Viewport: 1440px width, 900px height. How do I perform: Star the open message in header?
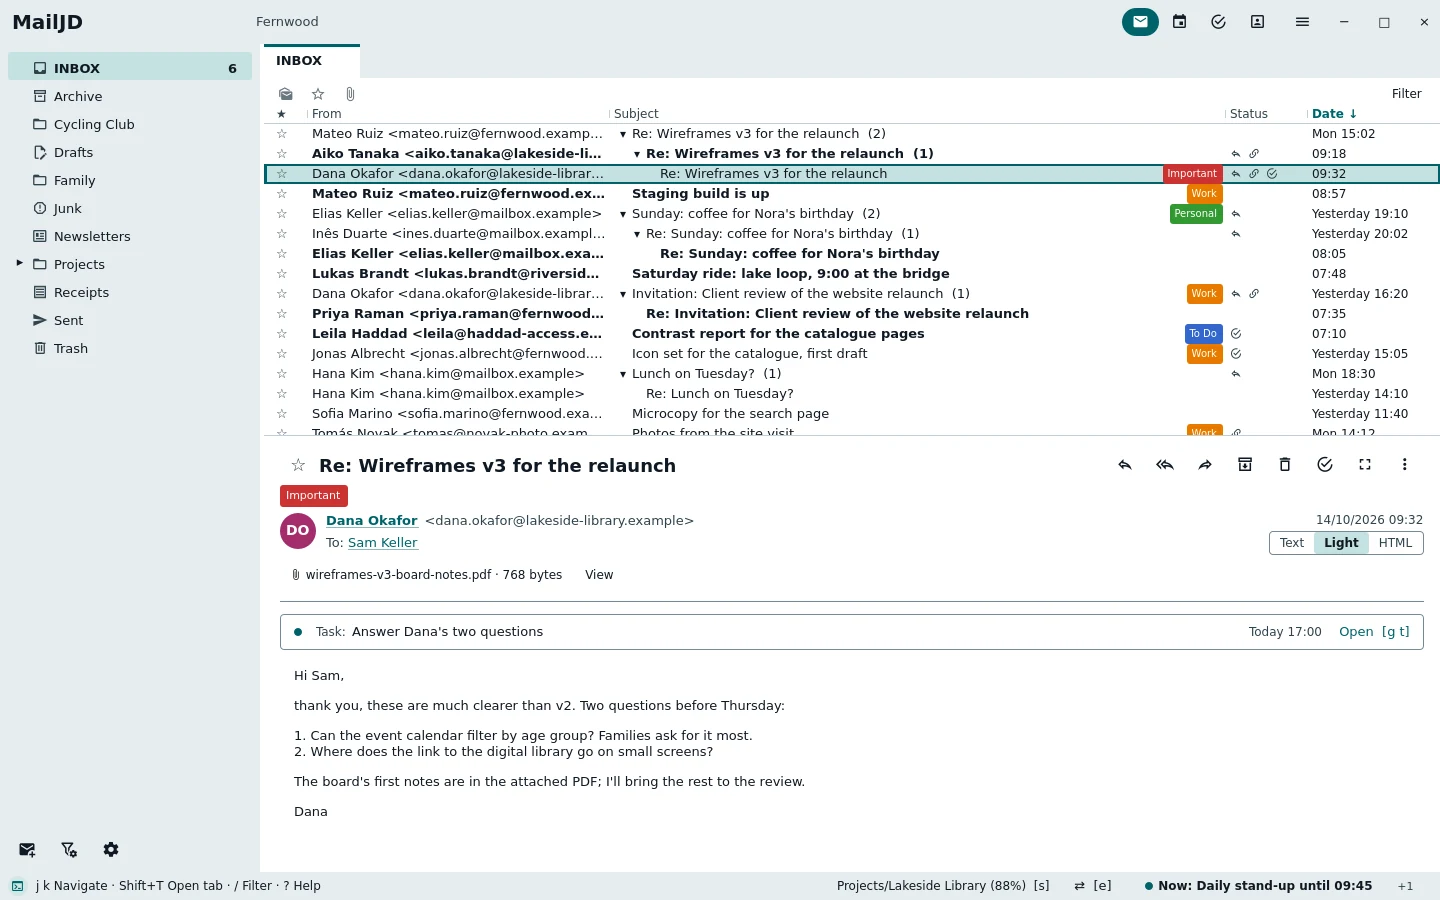click(298, 465)
